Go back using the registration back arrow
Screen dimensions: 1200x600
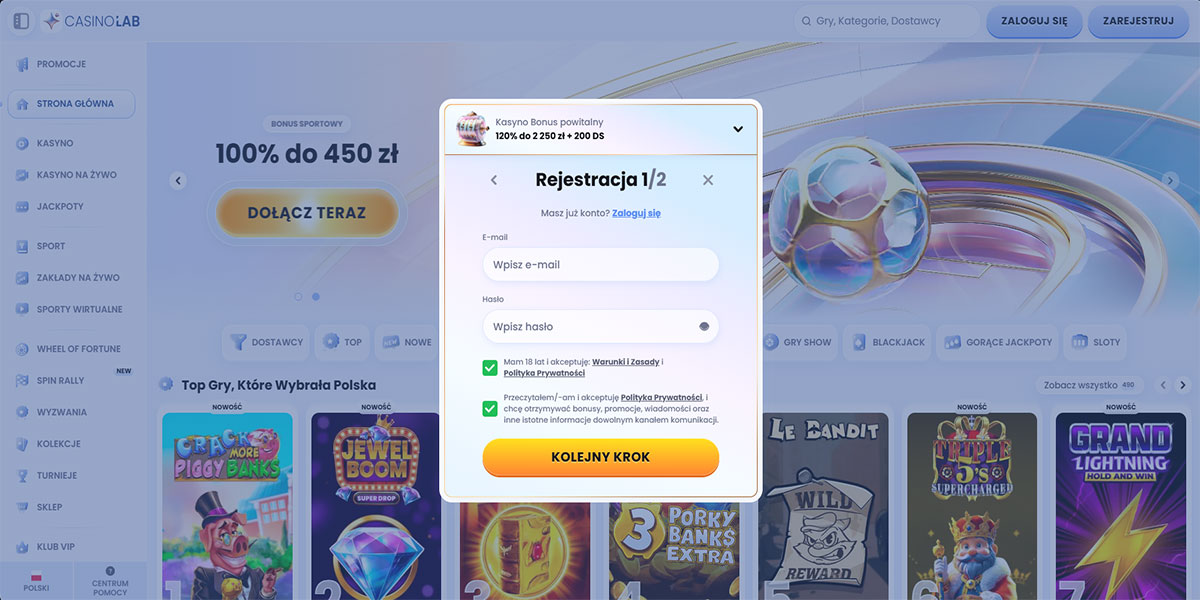coord(494,180)
